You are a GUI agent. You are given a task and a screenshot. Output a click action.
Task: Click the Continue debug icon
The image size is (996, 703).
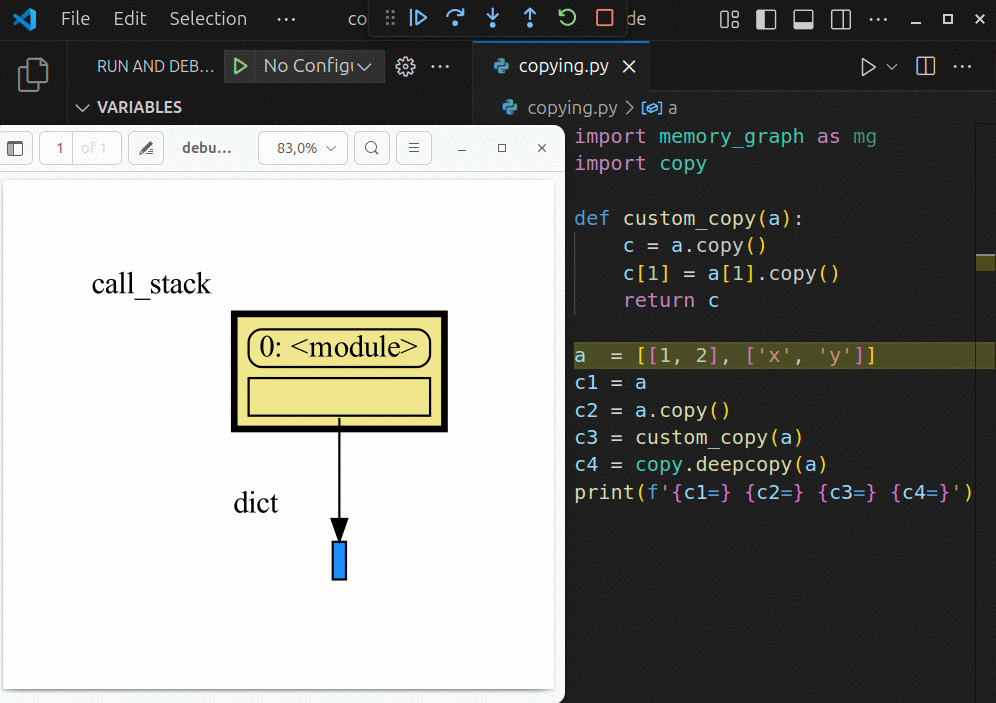click(418, 18)
